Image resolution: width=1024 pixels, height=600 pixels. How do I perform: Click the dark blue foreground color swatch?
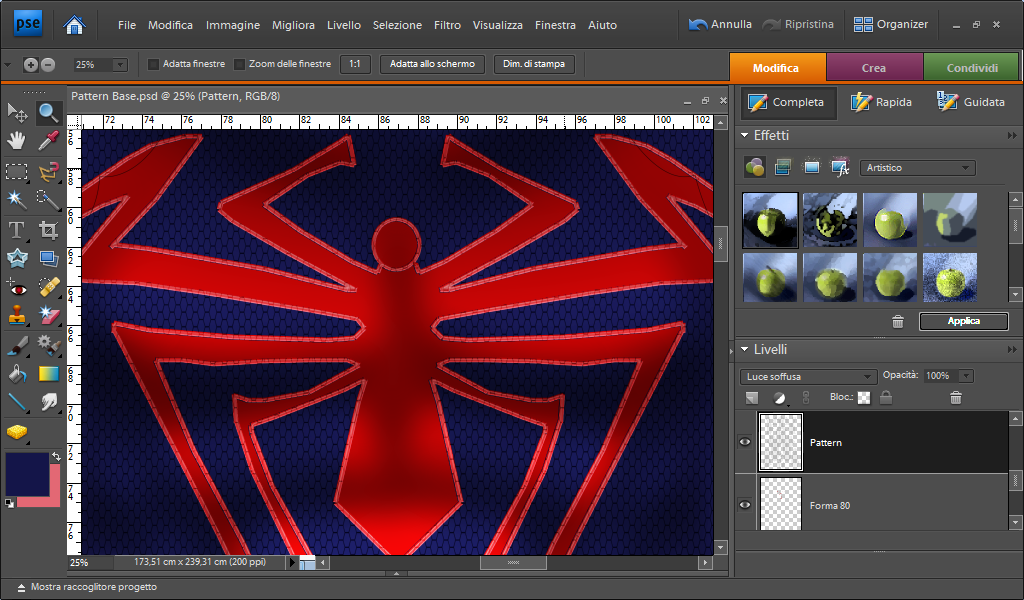(27, 474)
